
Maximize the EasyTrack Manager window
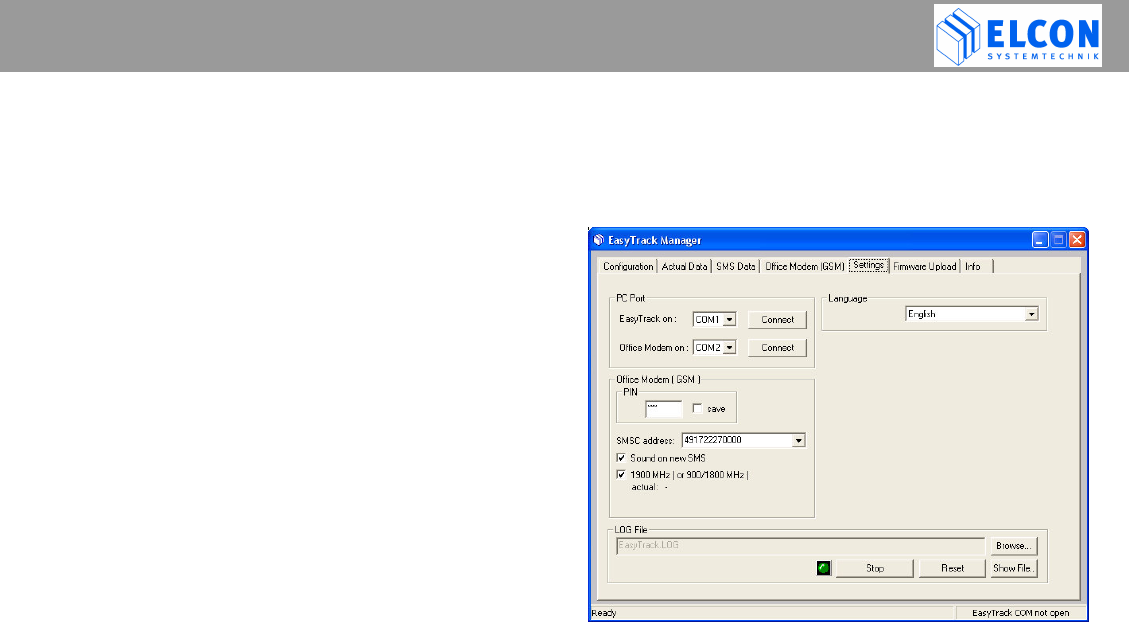[x=1058, y=240]
